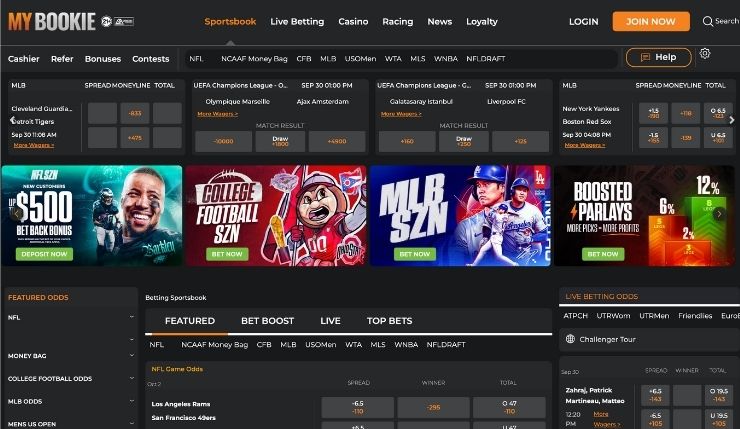Click Deposit Now on the NFL SZN banner

[x=43, y=254]
